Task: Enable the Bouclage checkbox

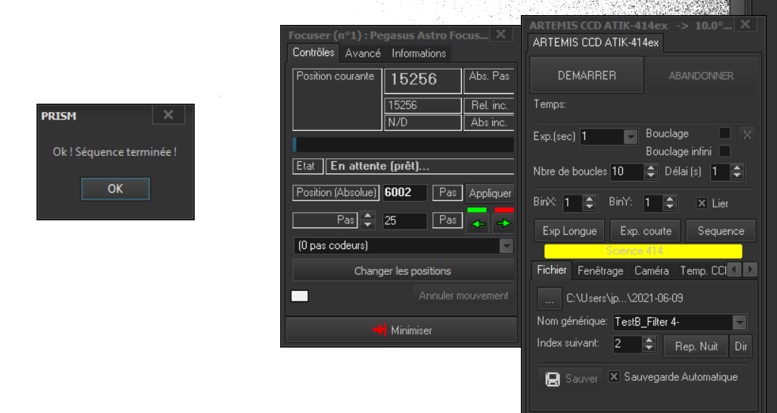Action: point(725,133)
